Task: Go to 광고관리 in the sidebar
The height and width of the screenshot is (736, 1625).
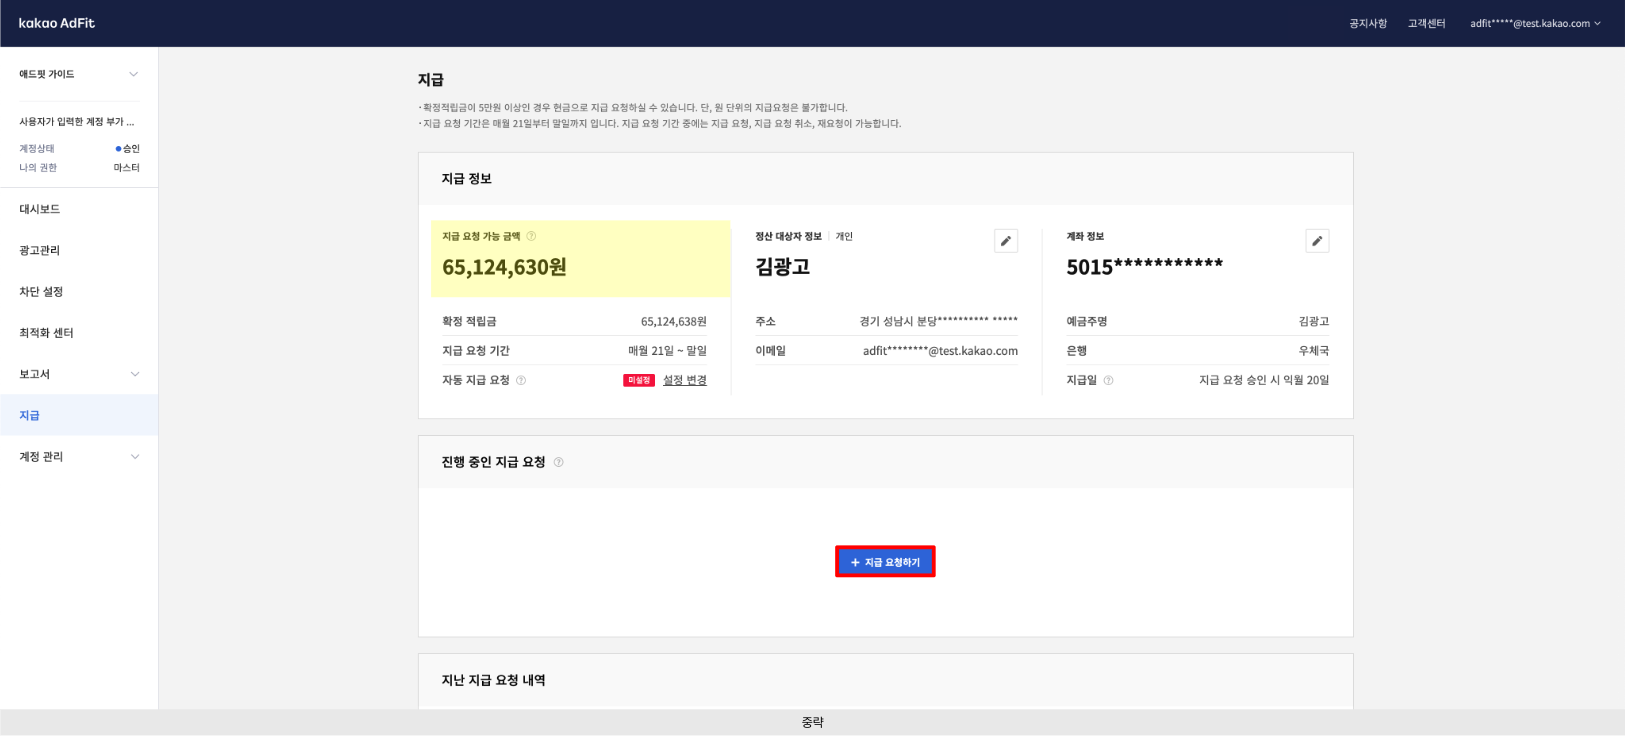Action: (x=40, y=250)
